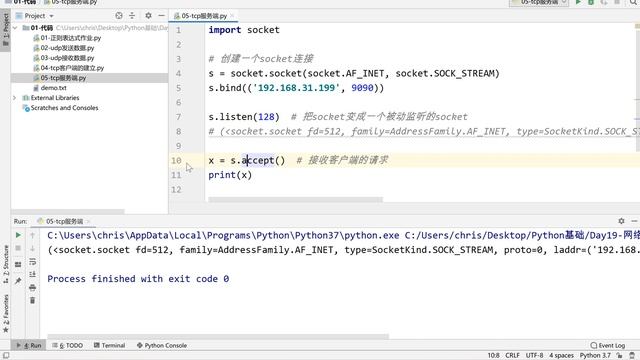
Task: Hide the Run panel with the minimize dash
Action: [634, 221]
